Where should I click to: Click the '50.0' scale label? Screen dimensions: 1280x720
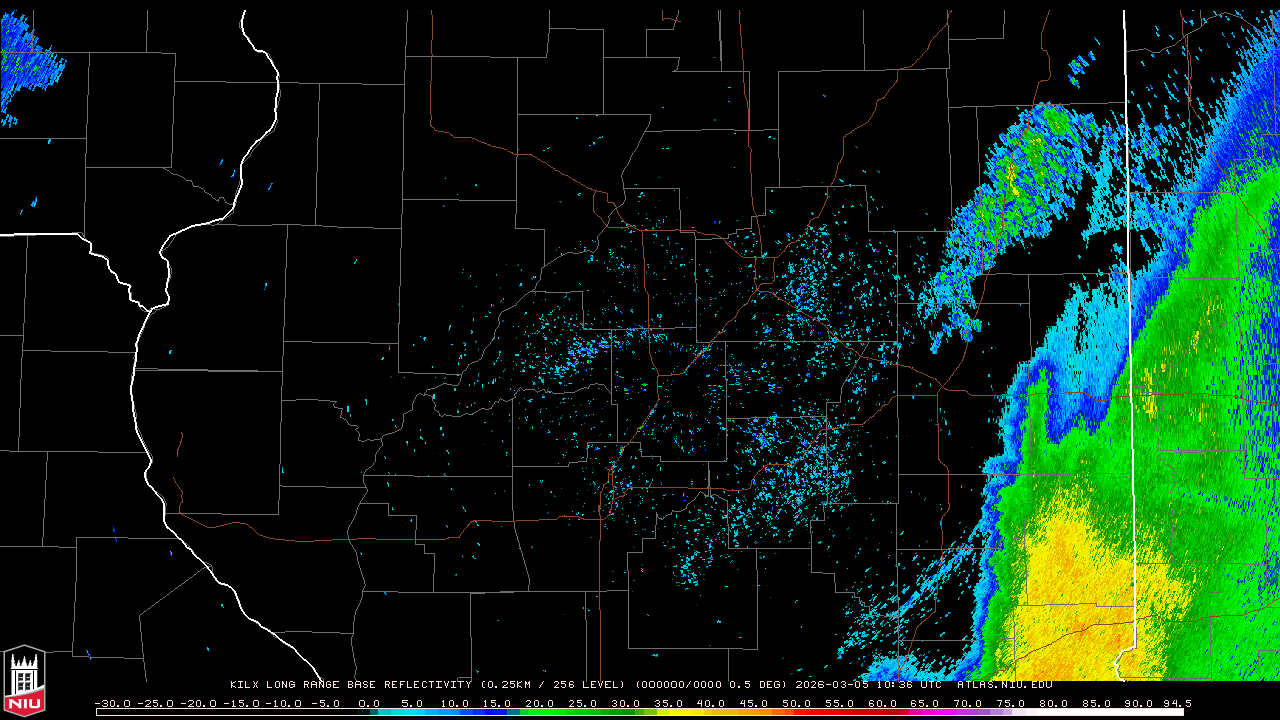click(x=797, y=703)
